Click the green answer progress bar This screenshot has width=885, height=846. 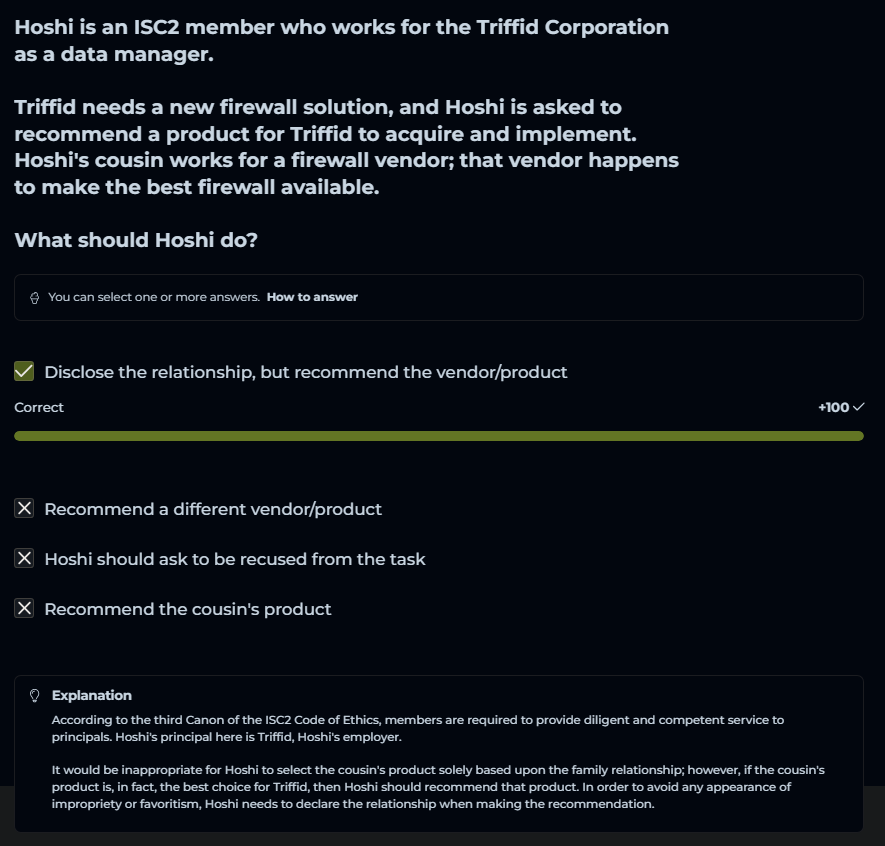(x=438, y=436)
